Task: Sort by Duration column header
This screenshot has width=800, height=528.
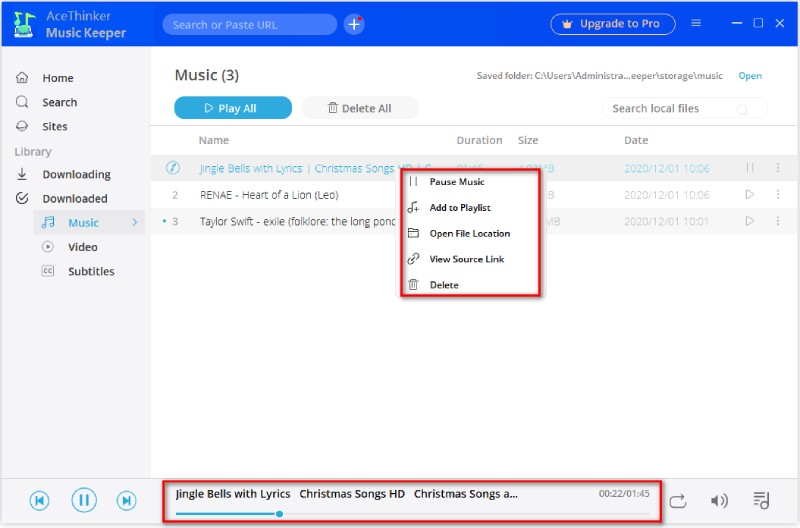Action: point(479,140)
